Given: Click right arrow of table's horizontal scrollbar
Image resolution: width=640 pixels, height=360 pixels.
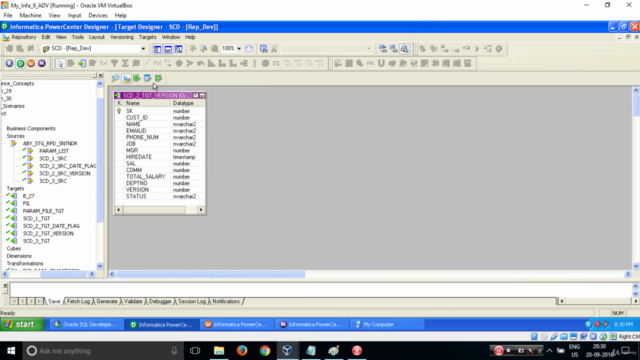Looking at the screenshot, I should coord(201,210).
